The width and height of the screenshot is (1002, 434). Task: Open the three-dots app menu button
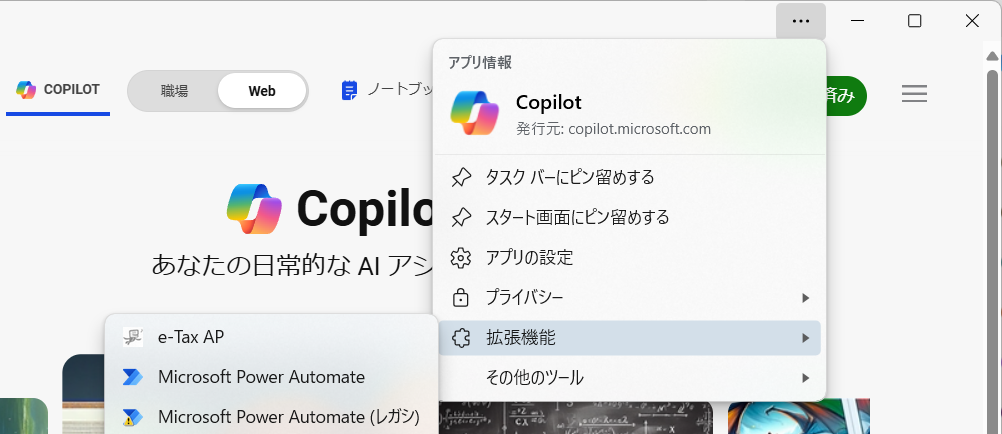click(801, 21)
